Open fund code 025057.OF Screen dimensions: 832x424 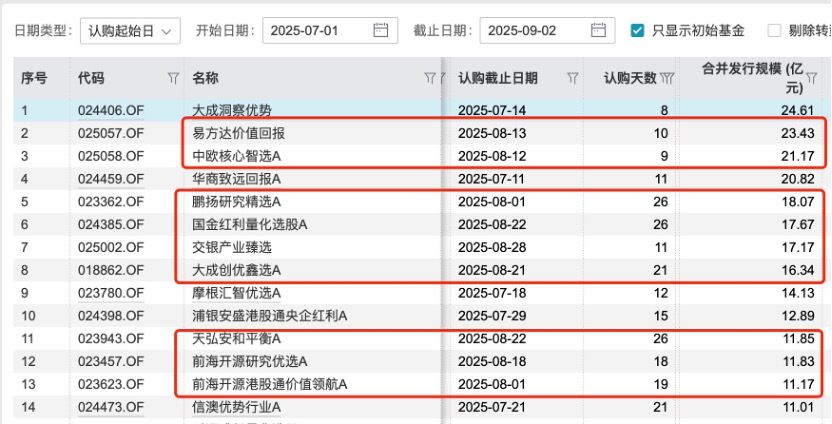[x=110, y=133]
